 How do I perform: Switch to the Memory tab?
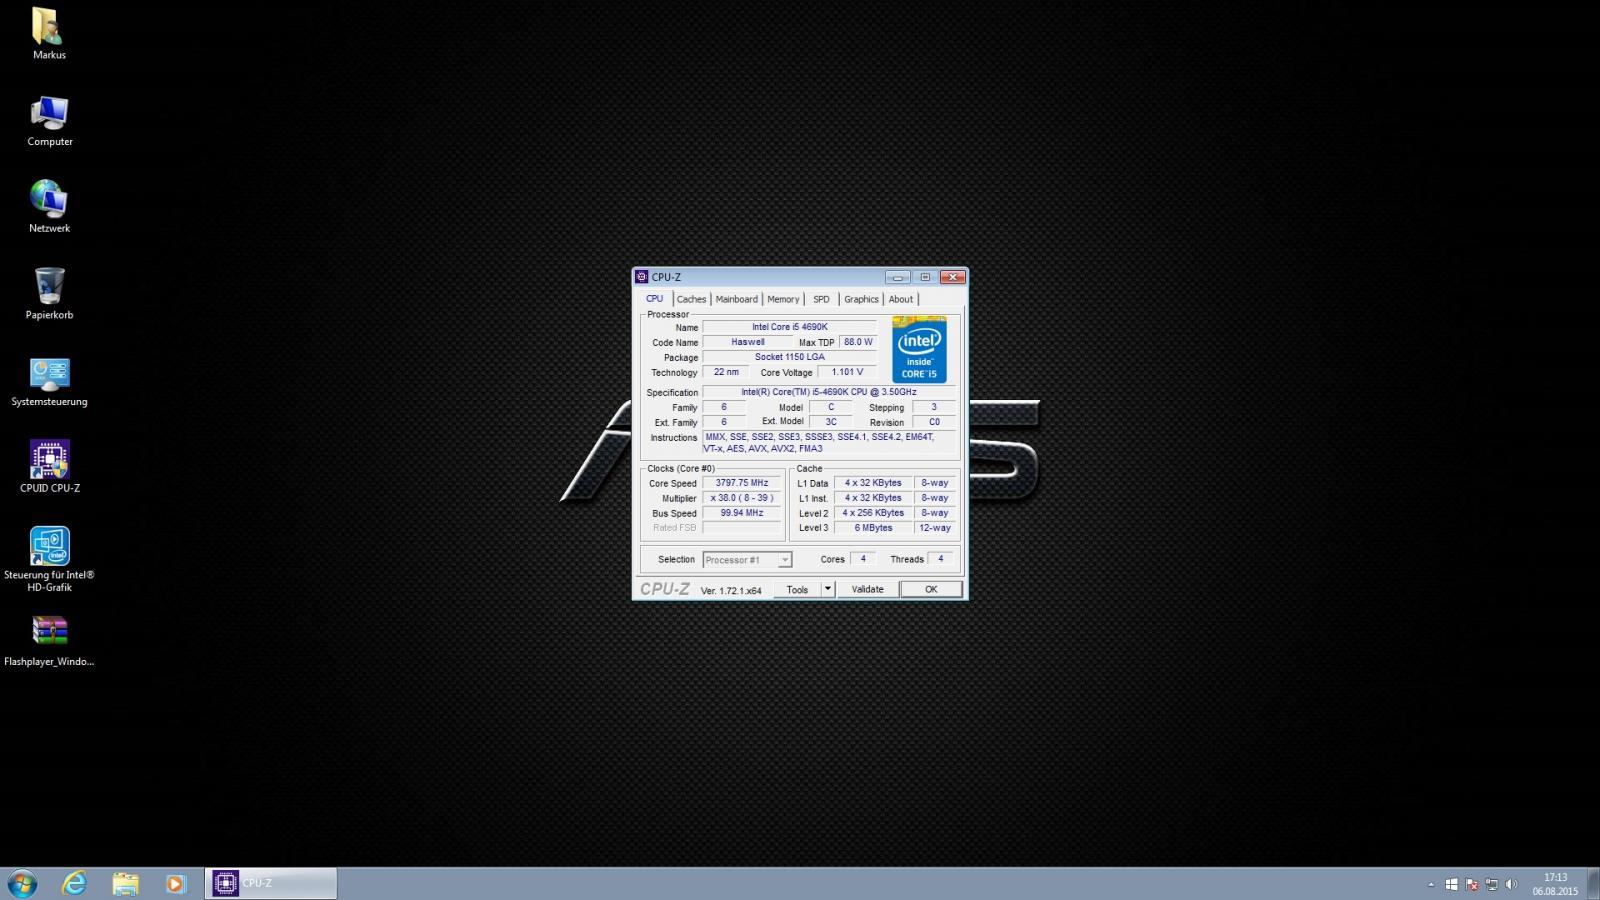783,299
